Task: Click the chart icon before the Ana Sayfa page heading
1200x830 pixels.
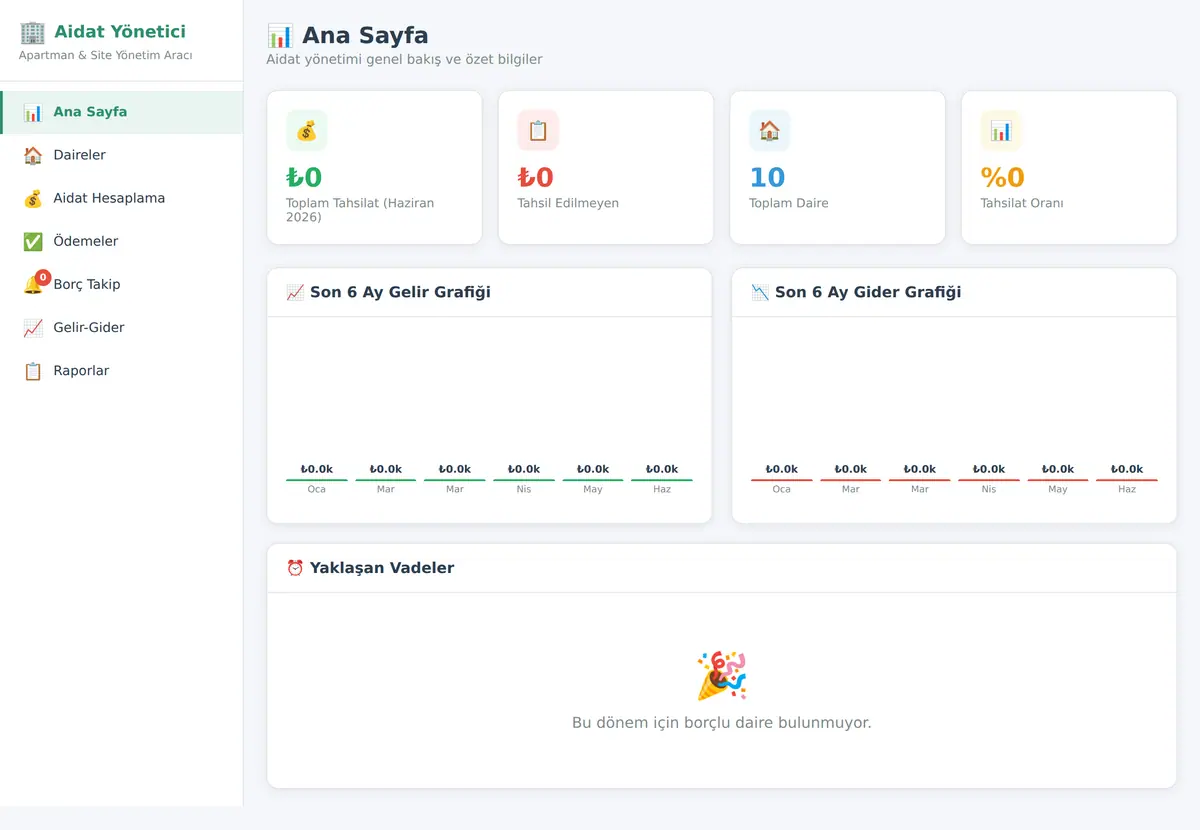Action: tap(280, 36)
